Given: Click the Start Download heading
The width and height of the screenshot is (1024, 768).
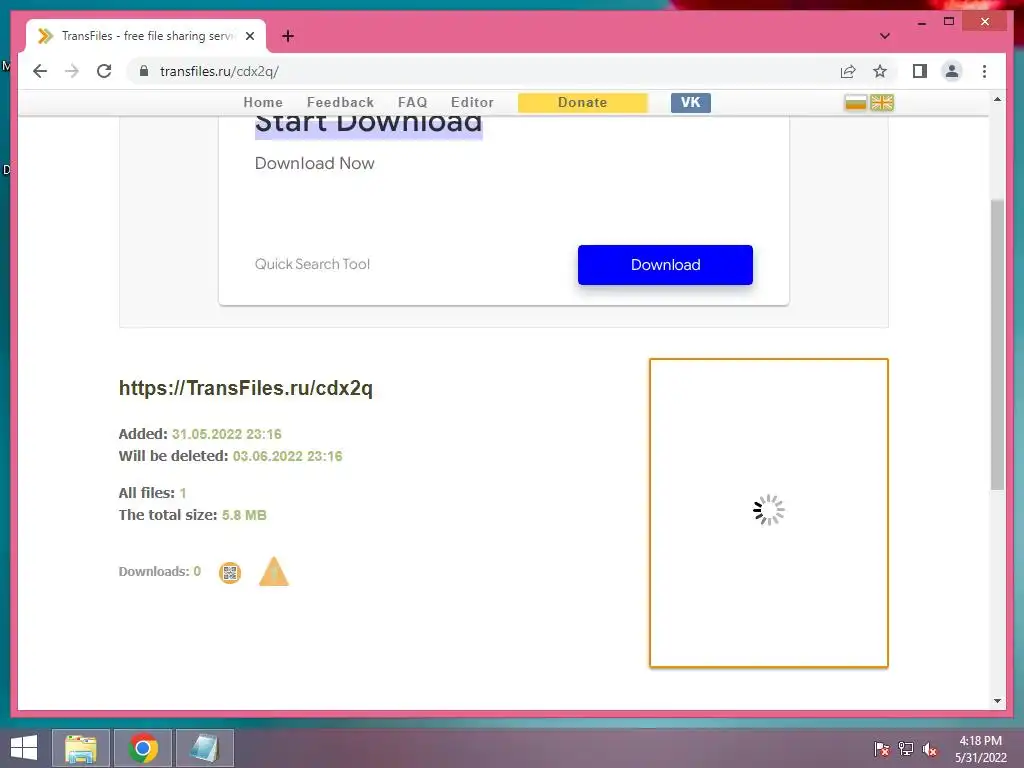Looking at the screenshot, I should tap(368, 123).
